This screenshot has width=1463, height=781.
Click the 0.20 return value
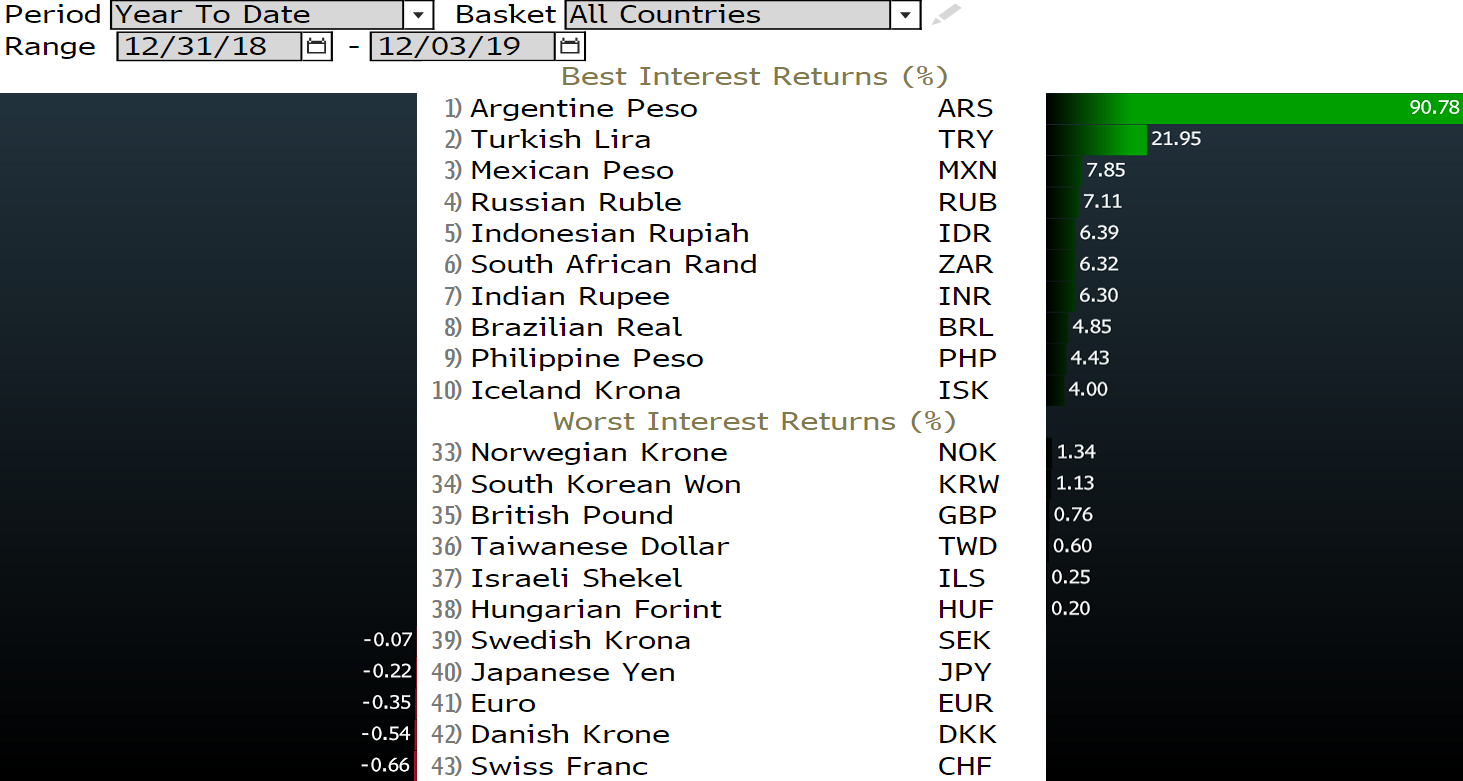point(1071,608)
